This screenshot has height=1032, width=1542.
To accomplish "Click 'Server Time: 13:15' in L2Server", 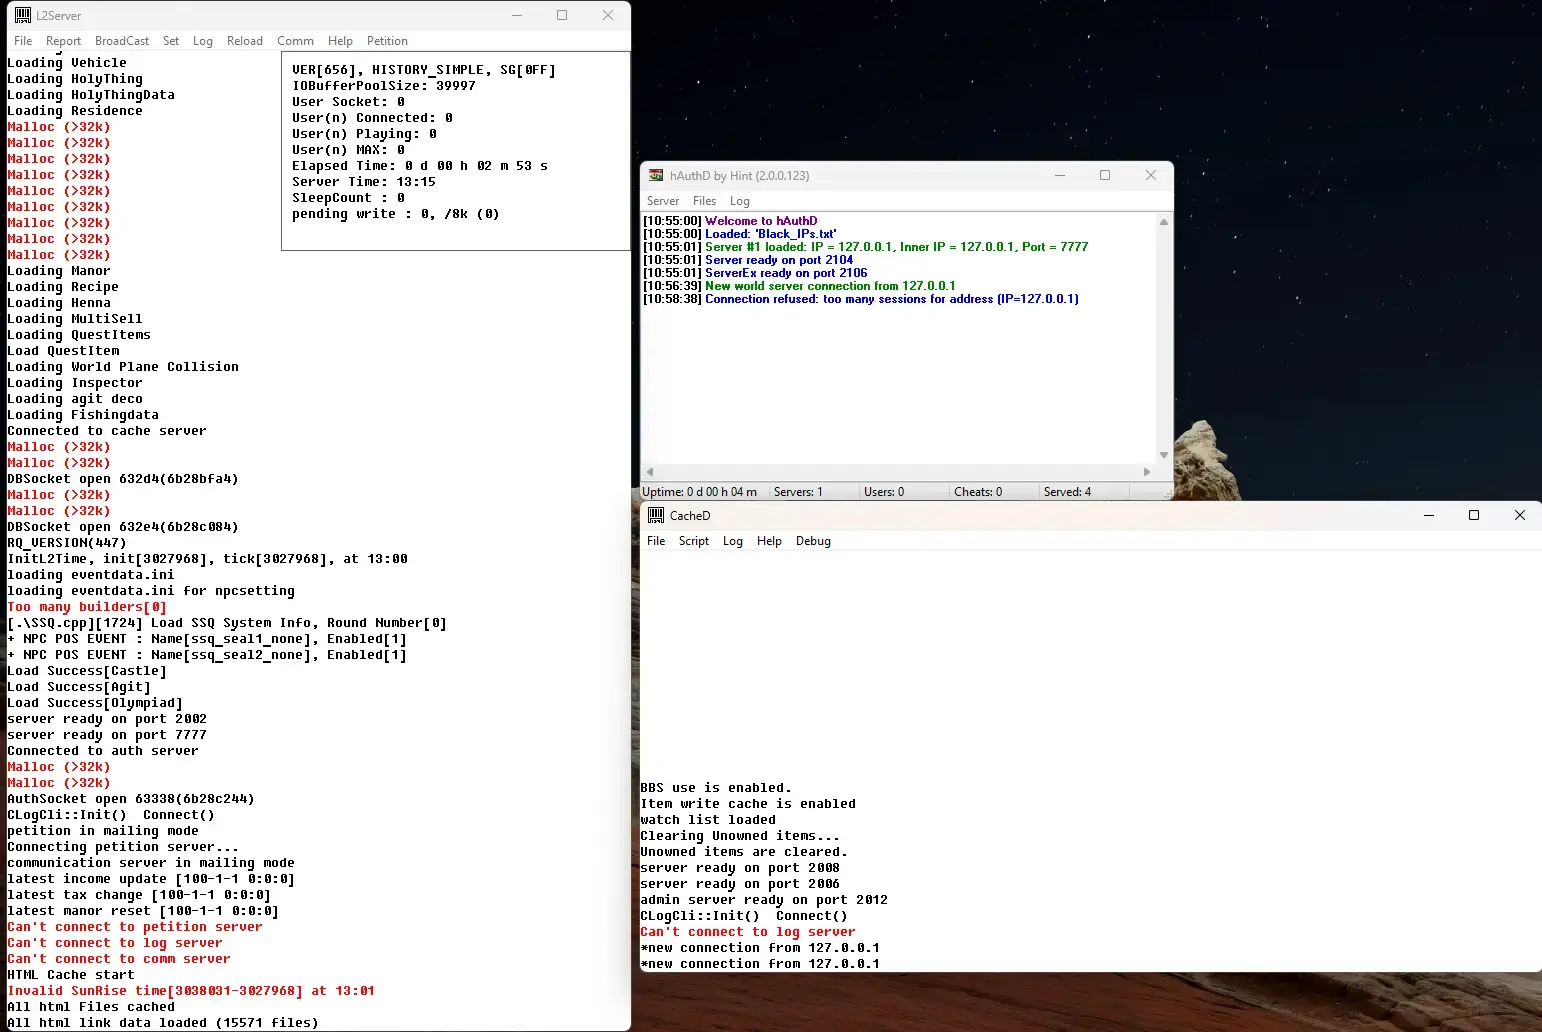I will pos(364,182).
